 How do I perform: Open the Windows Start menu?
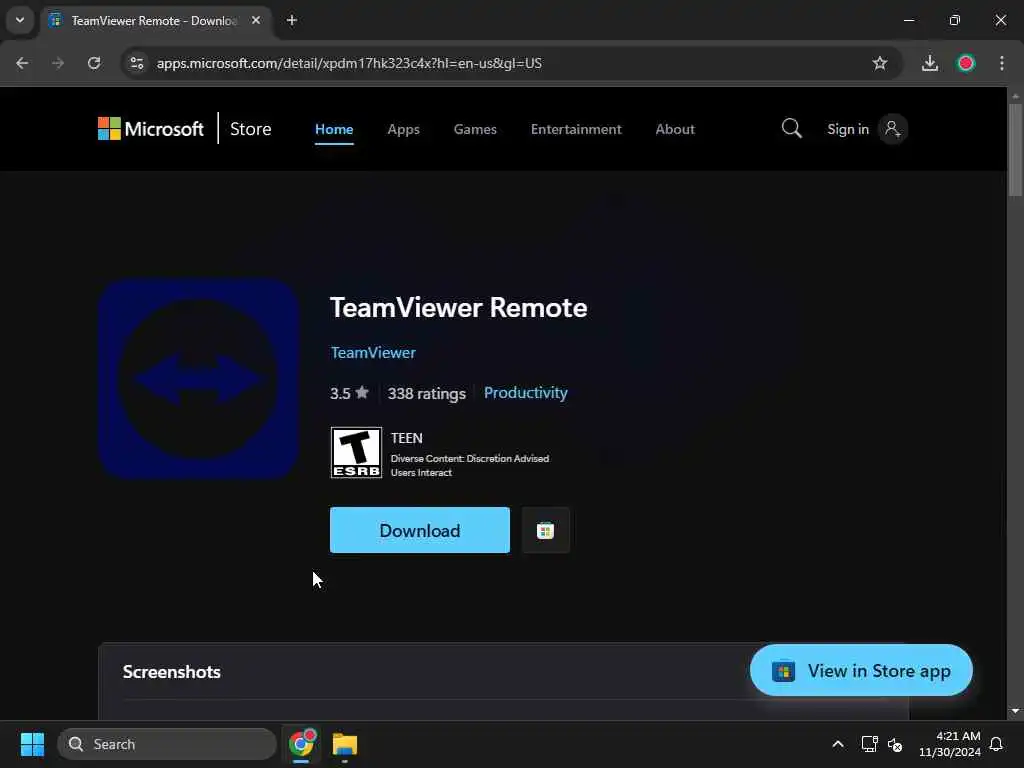click(x=32, y=744)
